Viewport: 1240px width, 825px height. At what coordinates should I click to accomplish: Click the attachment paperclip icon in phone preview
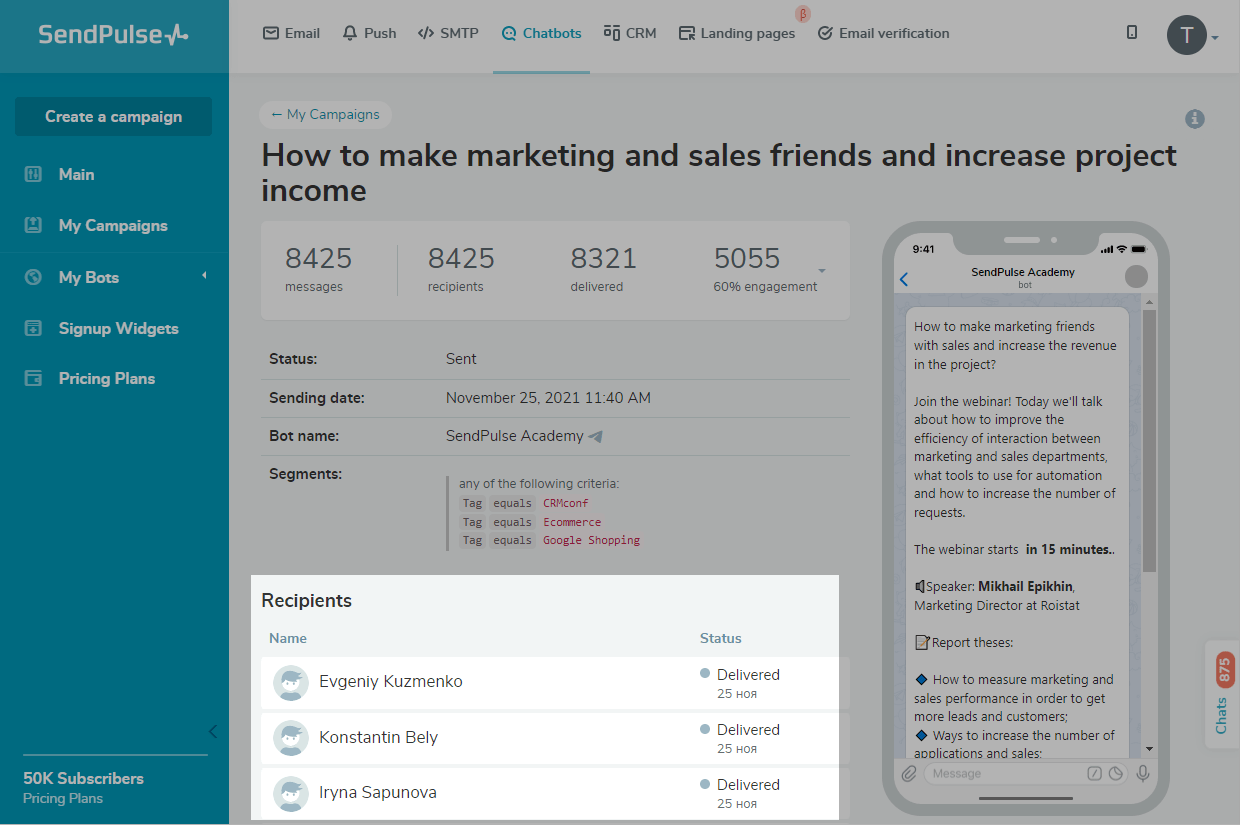[909, 773]
